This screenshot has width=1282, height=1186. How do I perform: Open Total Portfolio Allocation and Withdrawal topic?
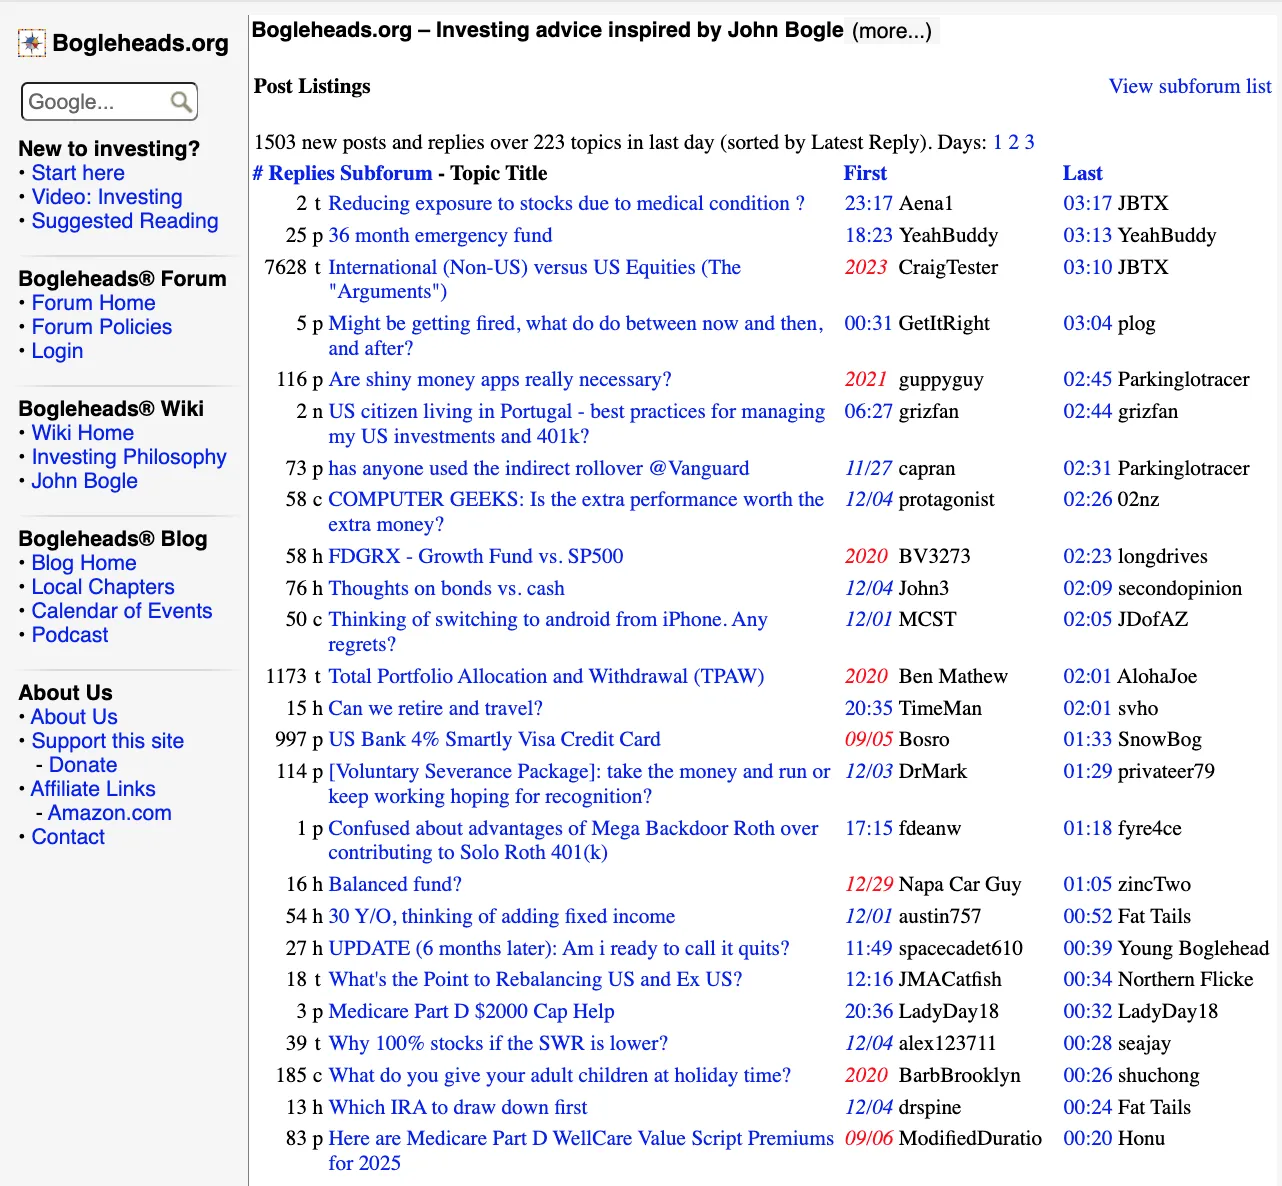[x=546, y=676]
